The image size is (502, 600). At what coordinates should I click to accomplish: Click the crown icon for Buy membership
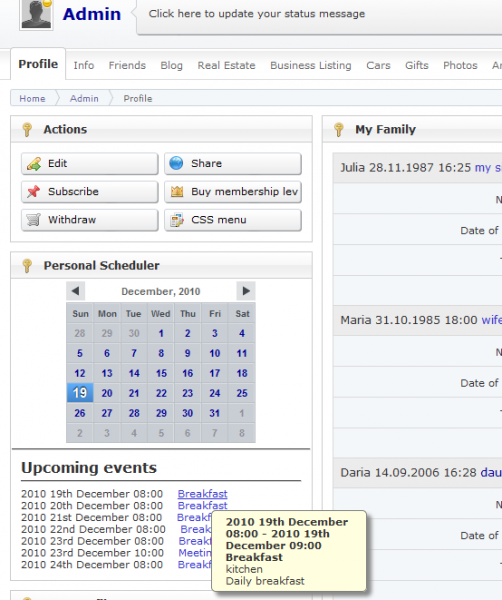(x=177, y=191)
